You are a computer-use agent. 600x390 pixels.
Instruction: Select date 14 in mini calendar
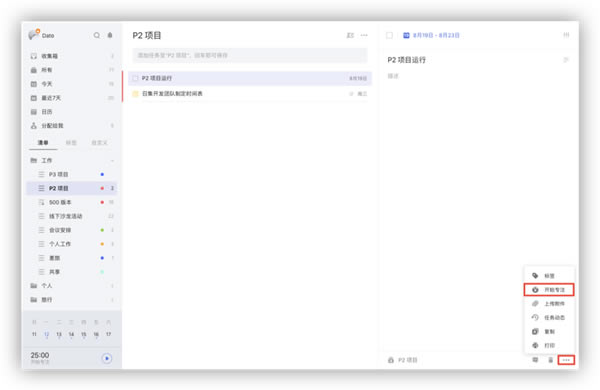point(71,334)
